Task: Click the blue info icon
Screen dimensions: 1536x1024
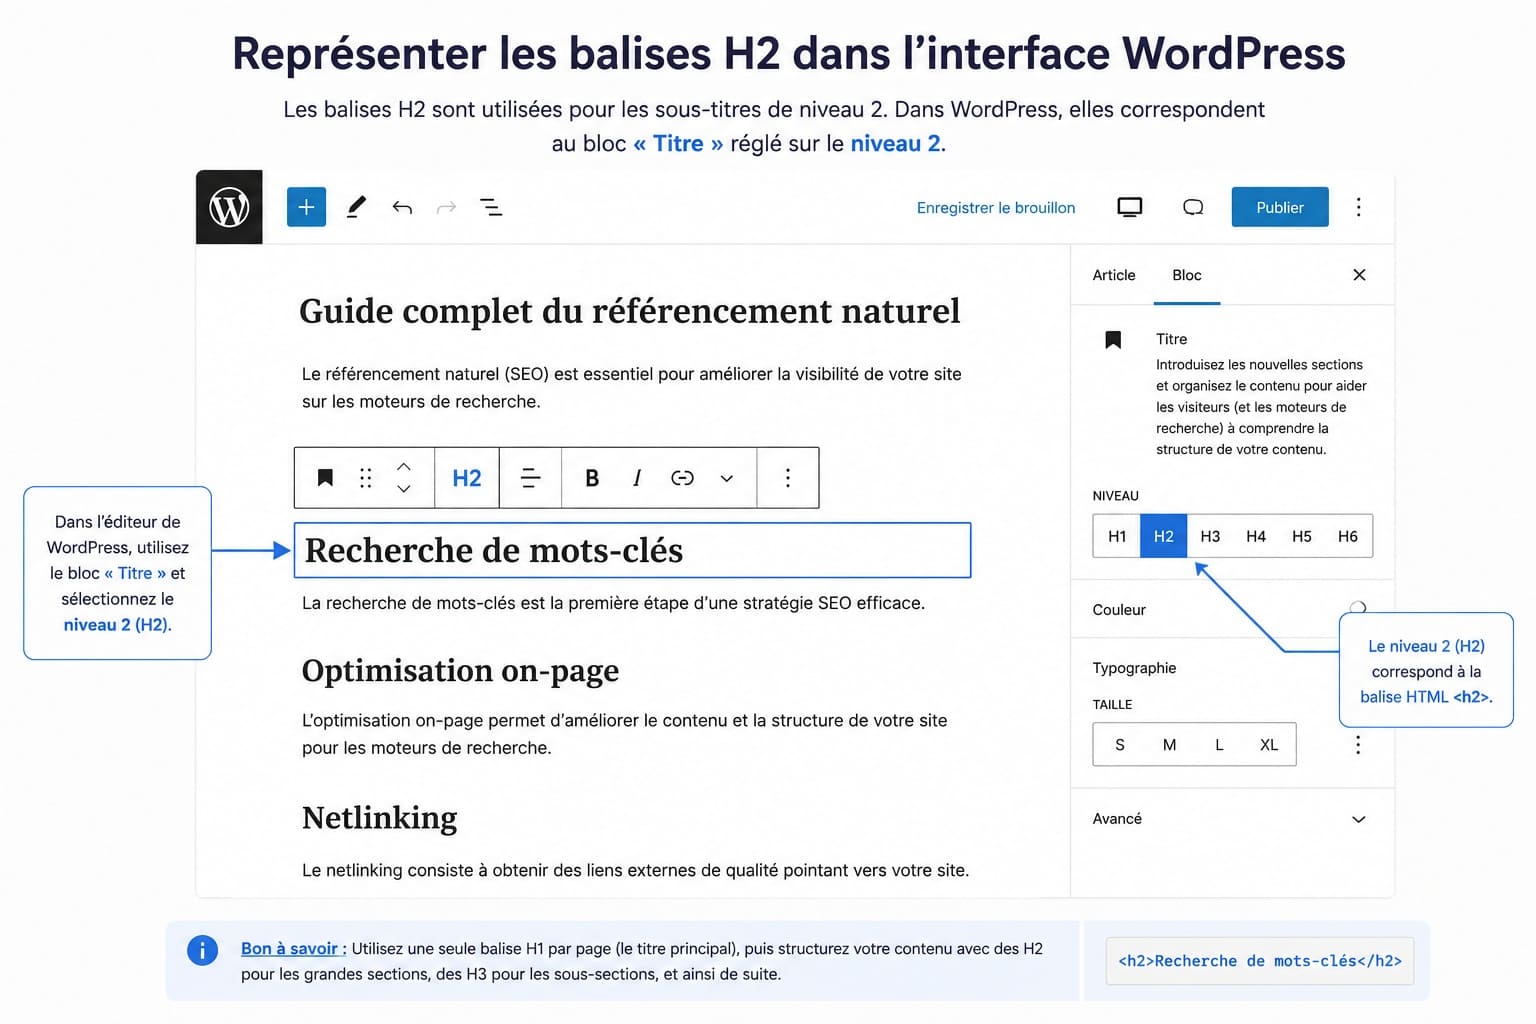Action: (203, 950)
